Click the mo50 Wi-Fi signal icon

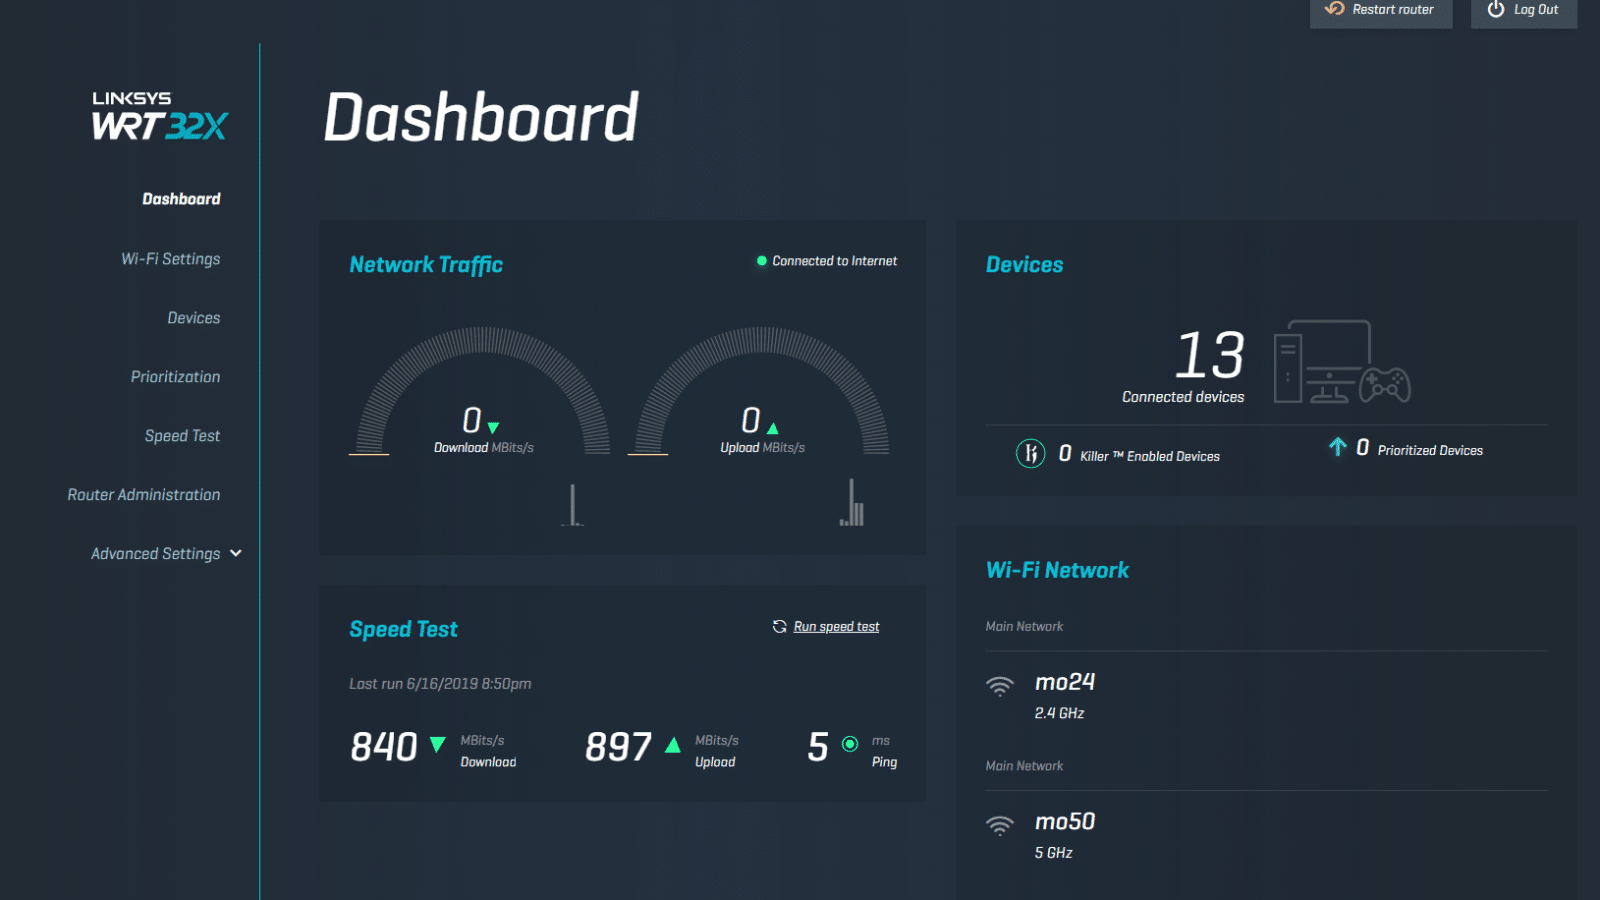[999, 825]
